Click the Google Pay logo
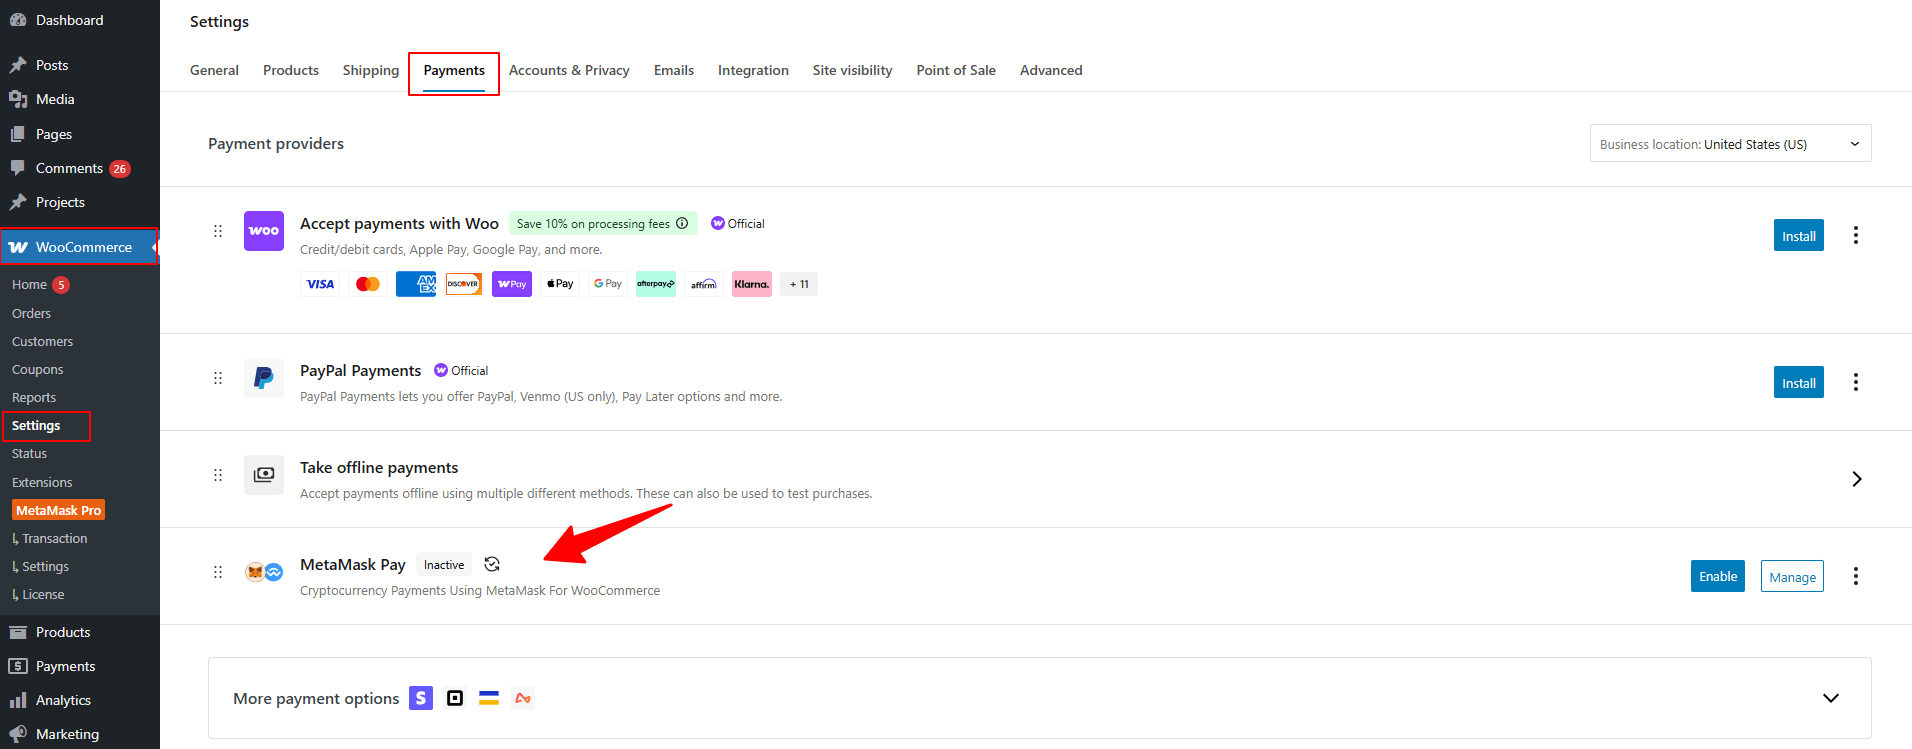 [608, 284]
